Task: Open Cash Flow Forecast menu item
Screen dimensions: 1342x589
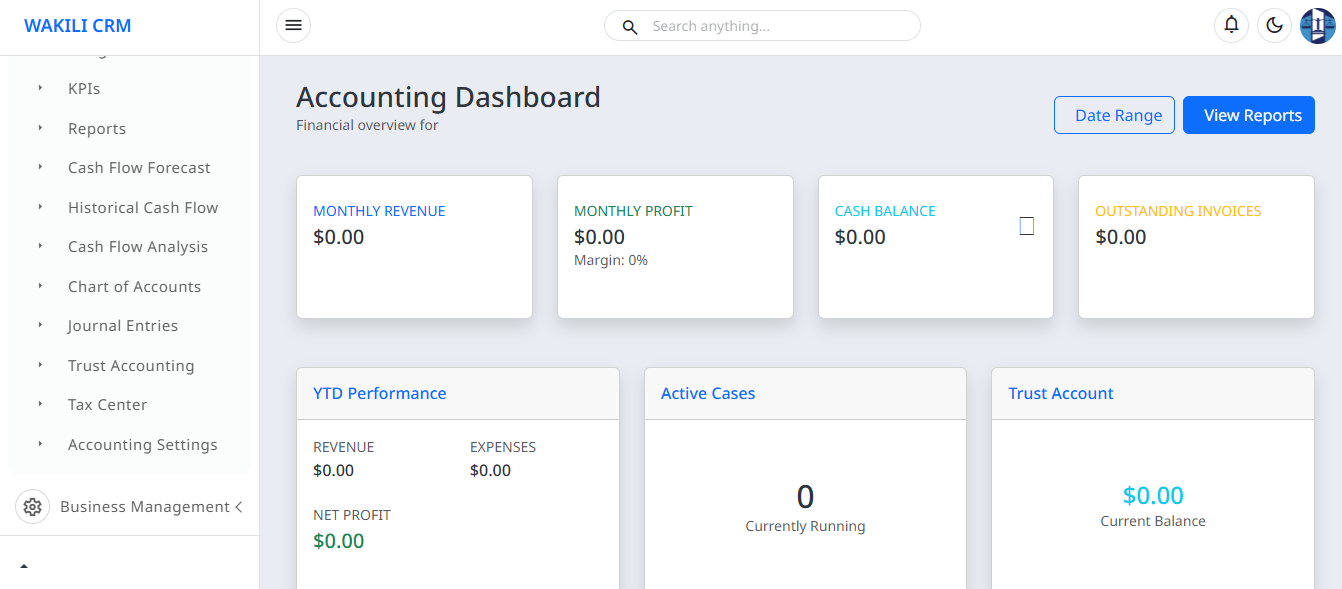Action: pyautogui.click(x=139, y=168)
